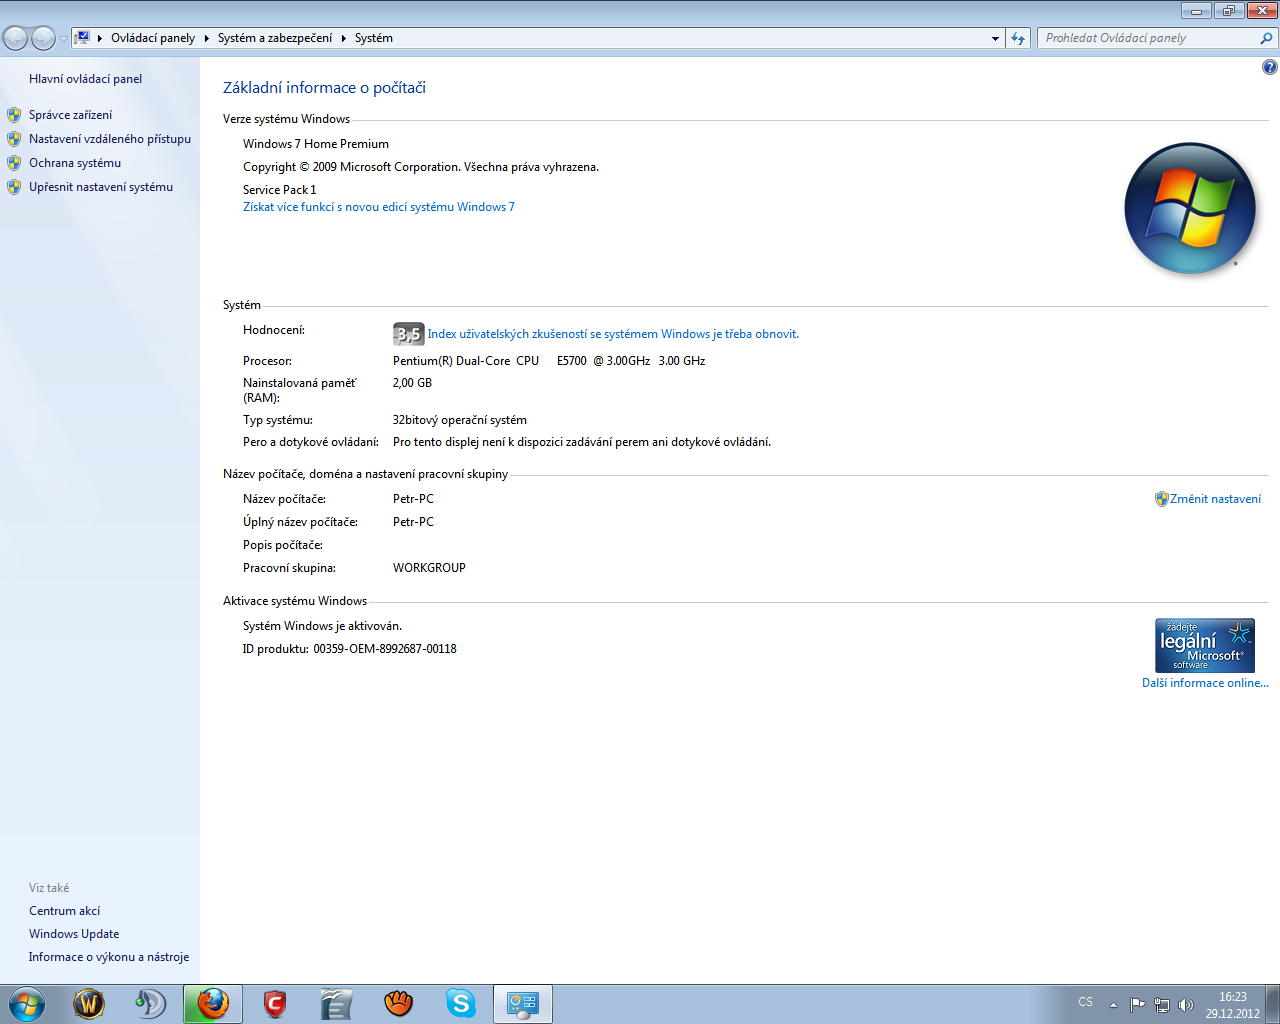Click shield icon beside Upřesnit nastavení systému

pos(14,187)
